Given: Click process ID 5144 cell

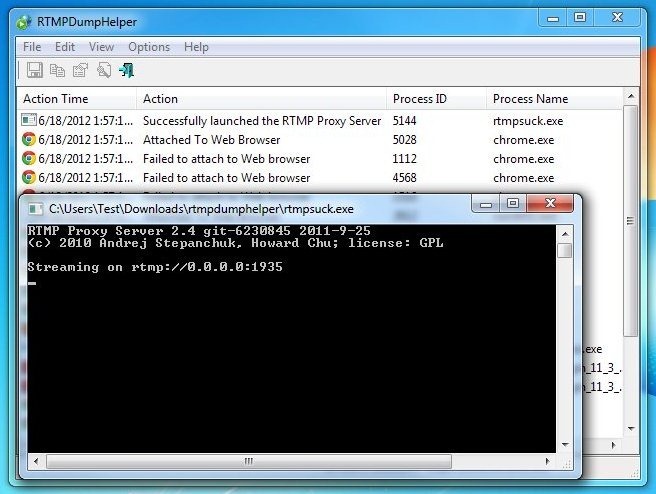Looking at the screenshot, I should (405, 121).
